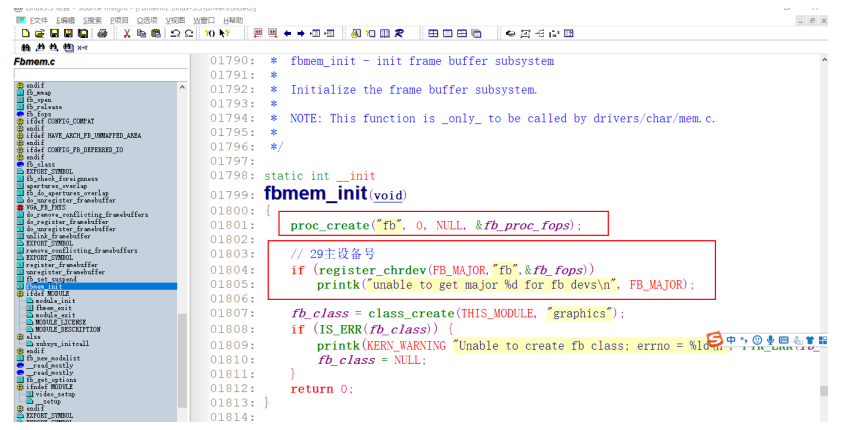Click the Open File folder icon
849x430 pixels.
tap(40, 34)
